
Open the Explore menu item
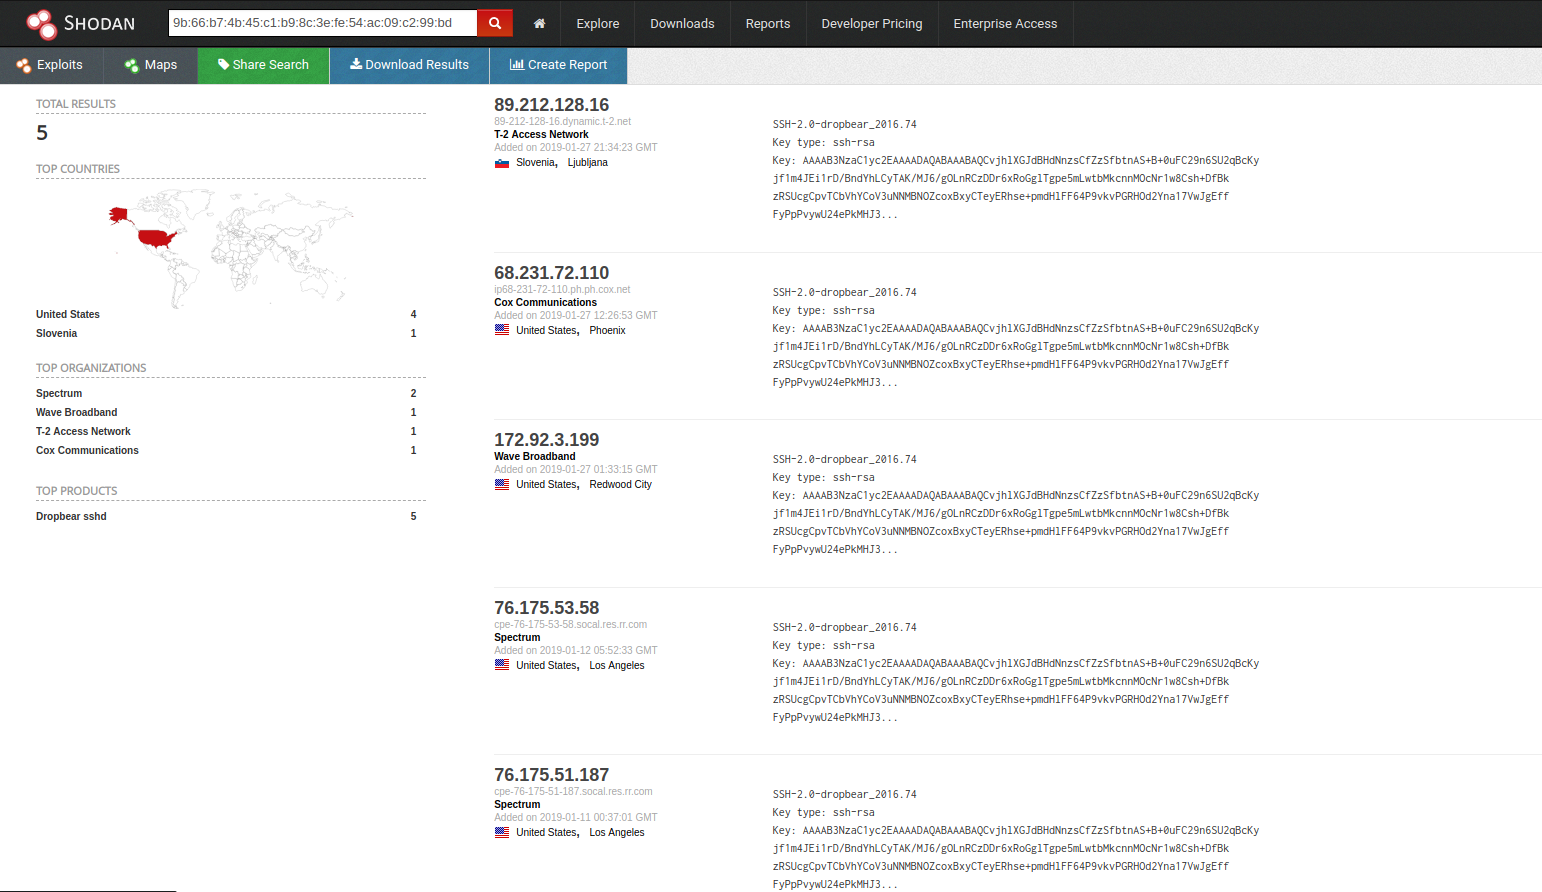[597, 23]
